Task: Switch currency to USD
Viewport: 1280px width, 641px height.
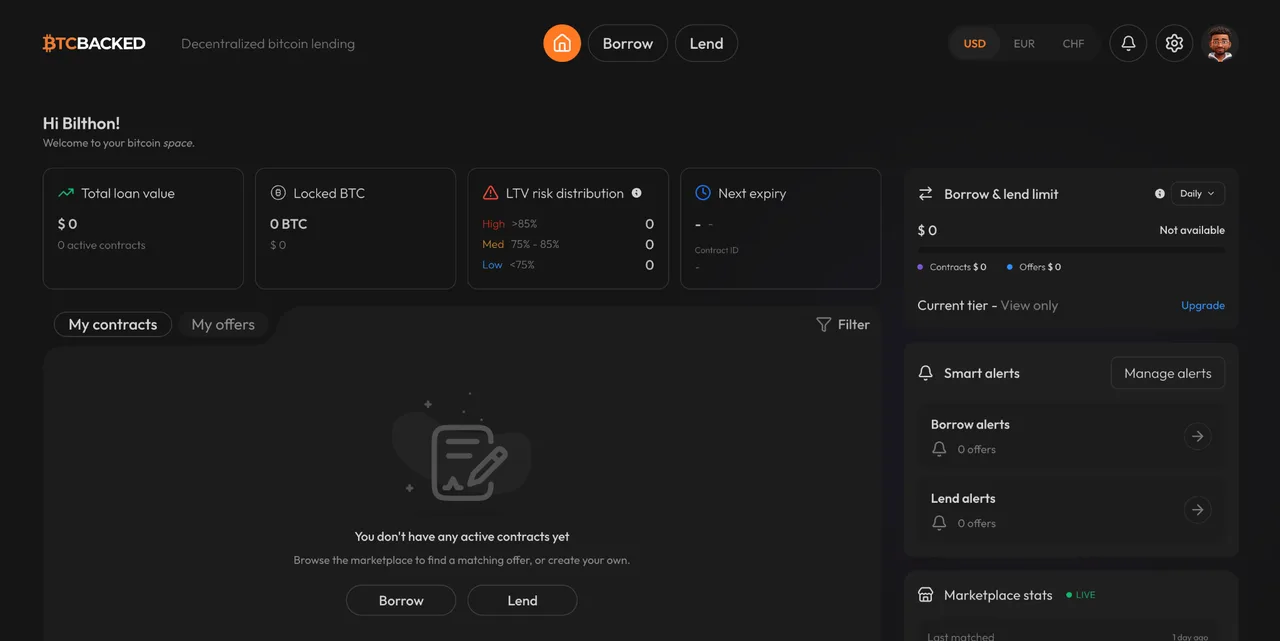Action: pyautogui.click(x=974, y=44)
